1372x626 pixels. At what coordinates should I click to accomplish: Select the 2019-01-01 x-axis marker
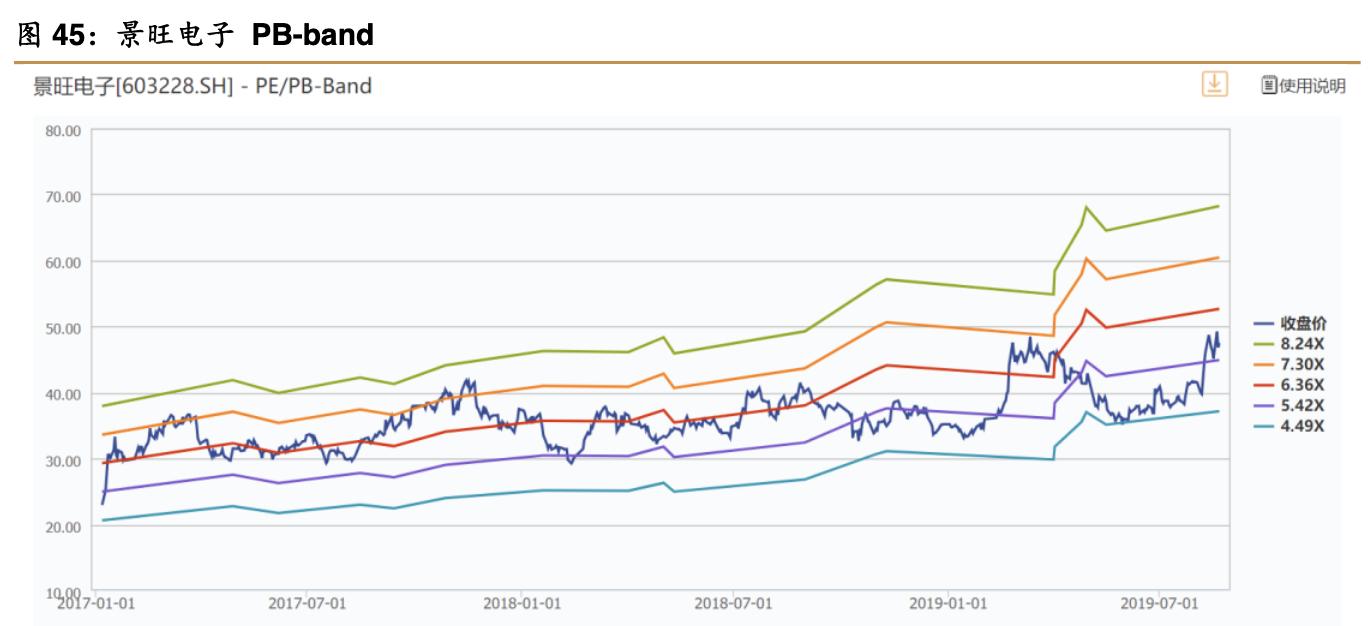point(948,604)
